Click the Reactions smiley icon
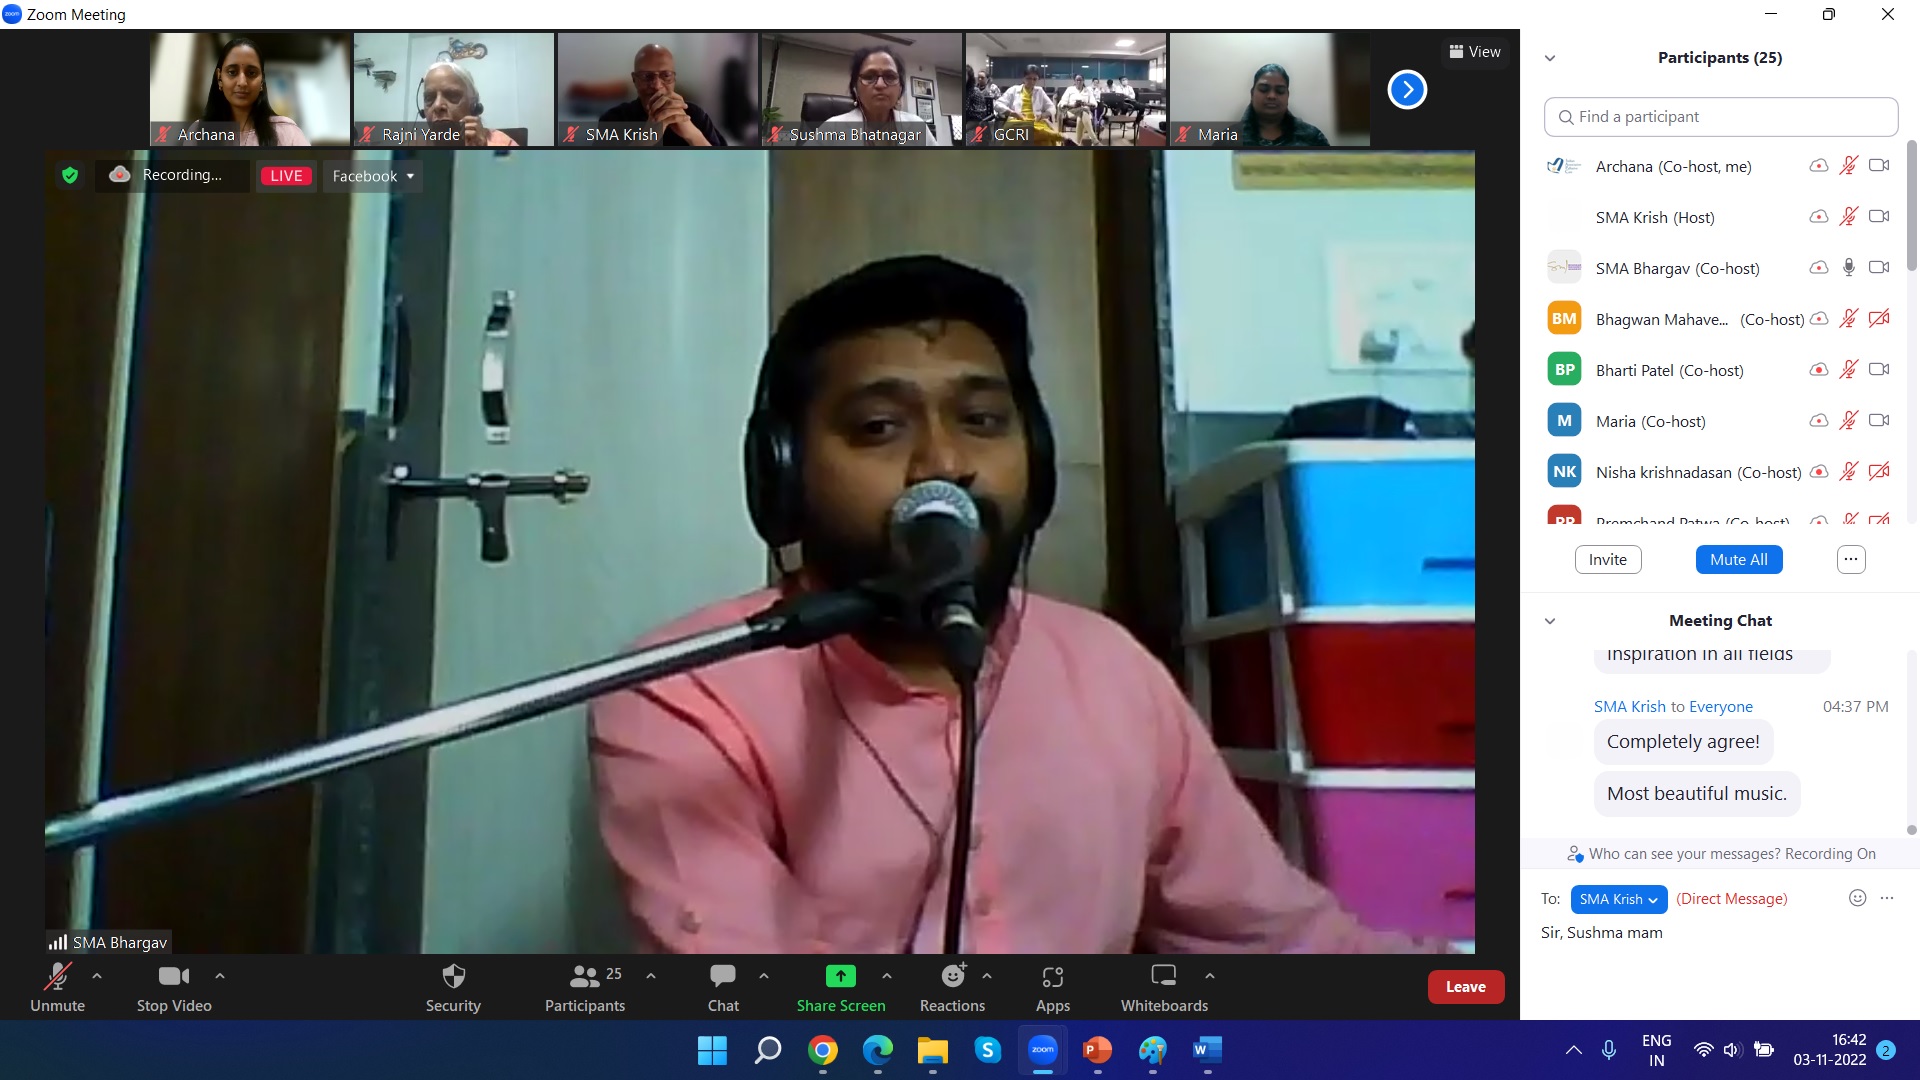This screenshot has height=1080, width=1920. tap(953, 976)
